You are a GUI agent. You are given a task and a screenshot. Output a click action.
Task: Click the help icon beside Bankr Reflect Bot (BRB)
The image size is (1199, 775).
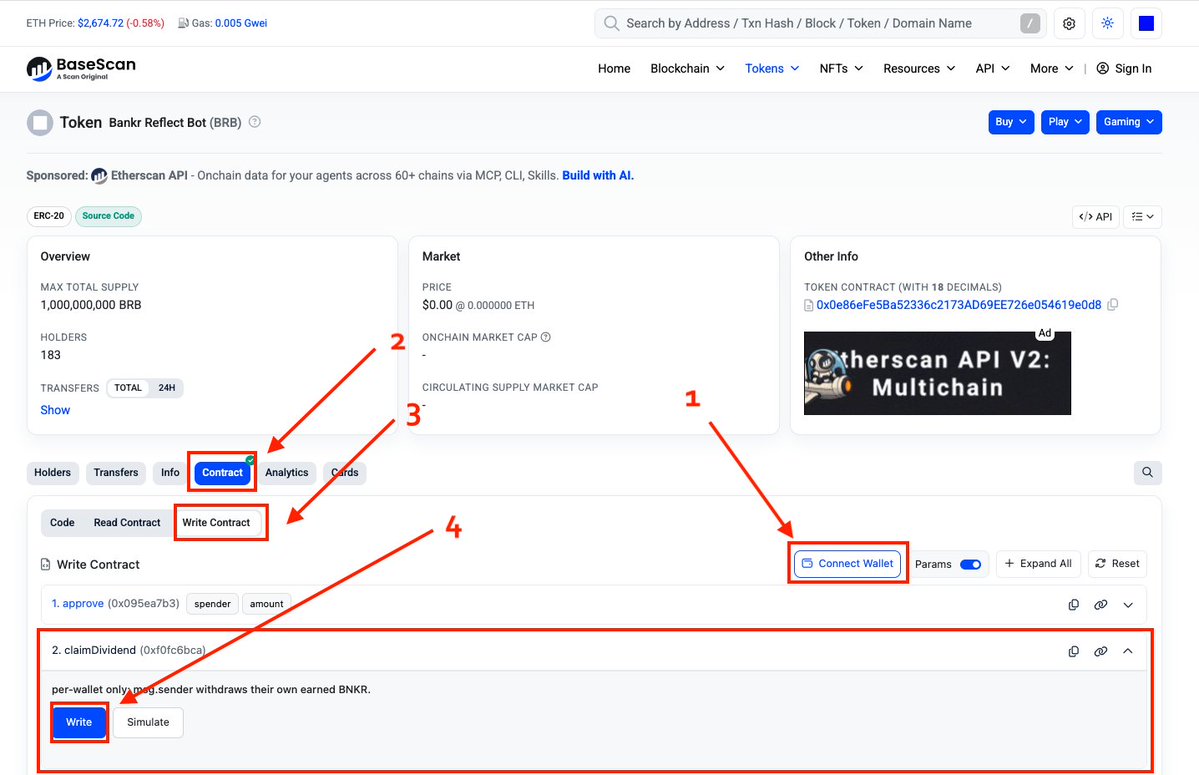tap(255, 122)
